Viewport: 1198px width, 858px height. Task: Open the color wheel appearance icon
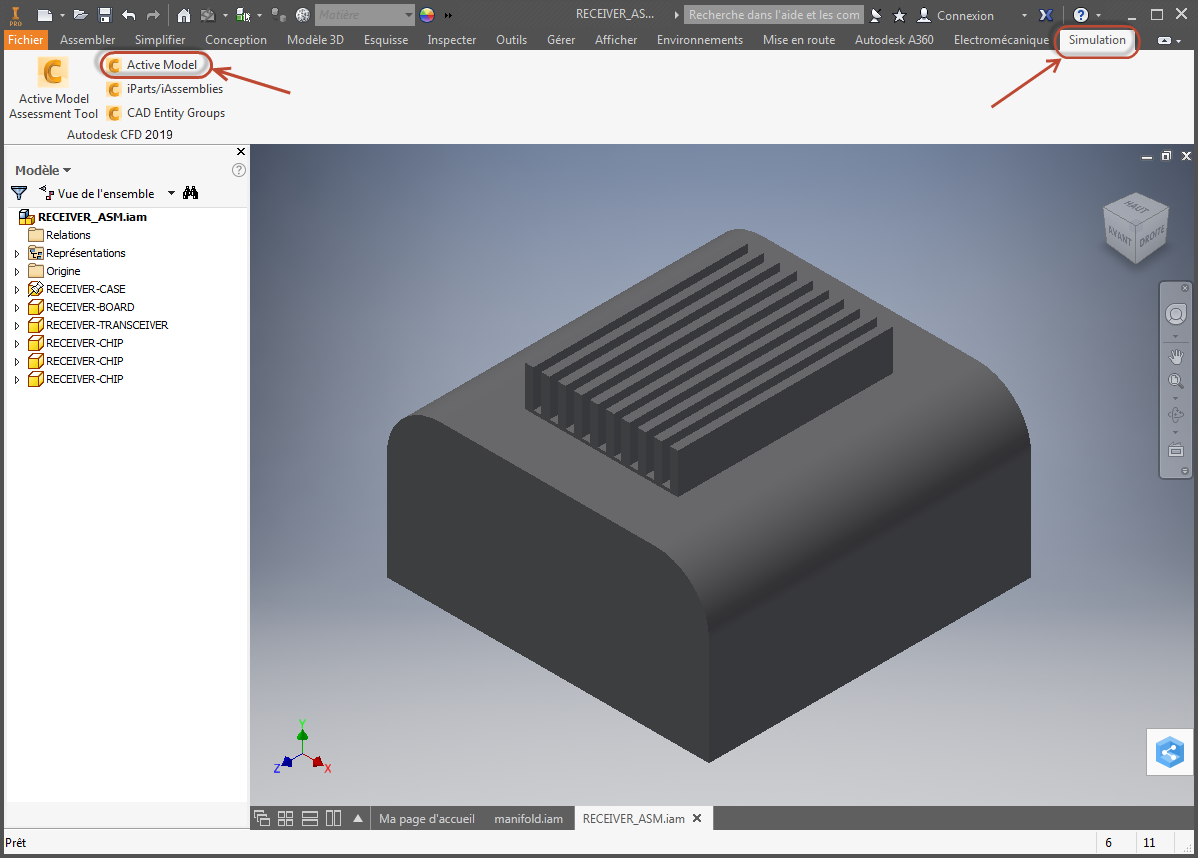click(x=427, y=15)
